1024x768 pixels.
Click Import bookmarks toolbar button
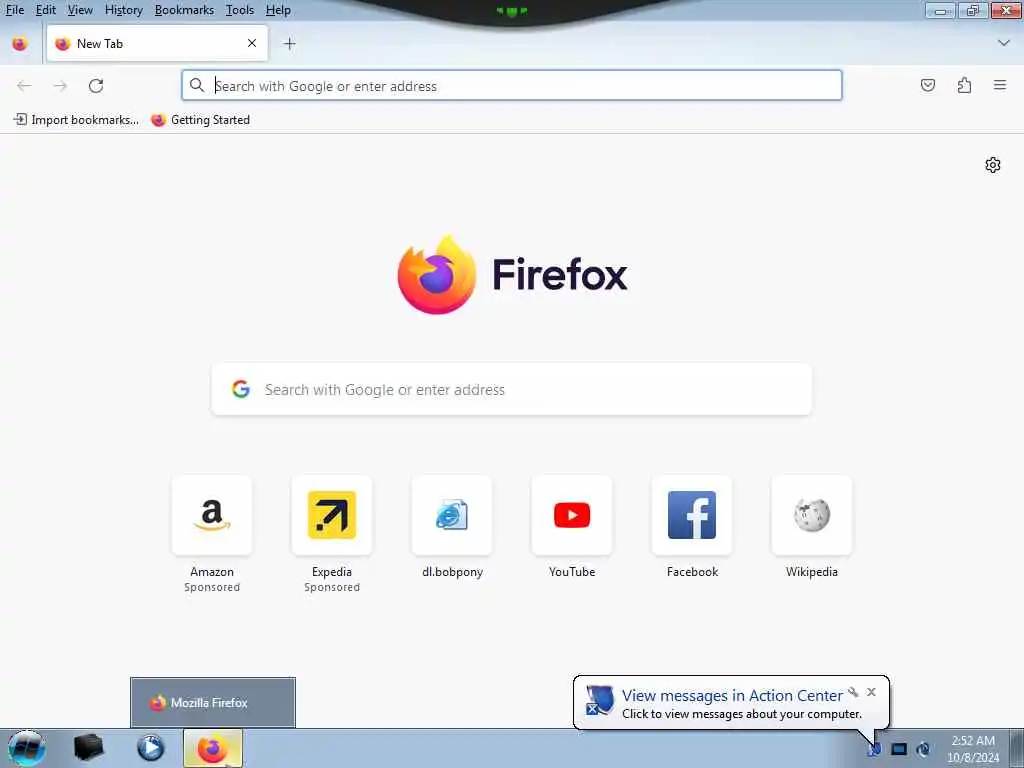tap(76, 120)
